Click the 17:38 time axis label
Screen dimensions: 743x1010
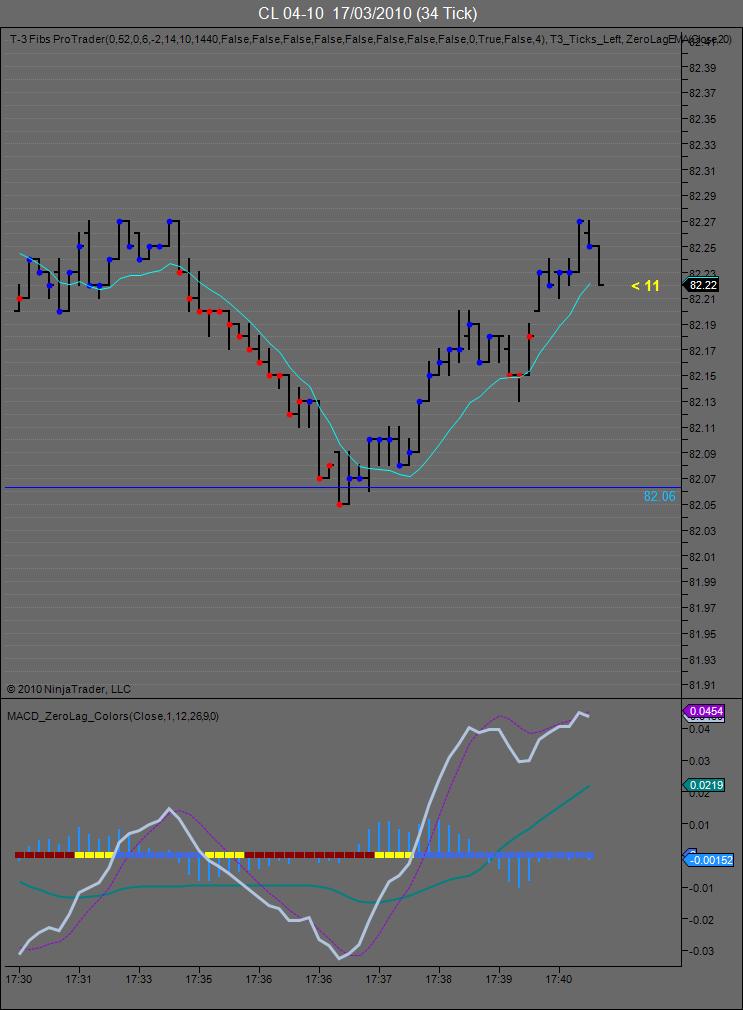pyautogui.click(x=438, y=979)
